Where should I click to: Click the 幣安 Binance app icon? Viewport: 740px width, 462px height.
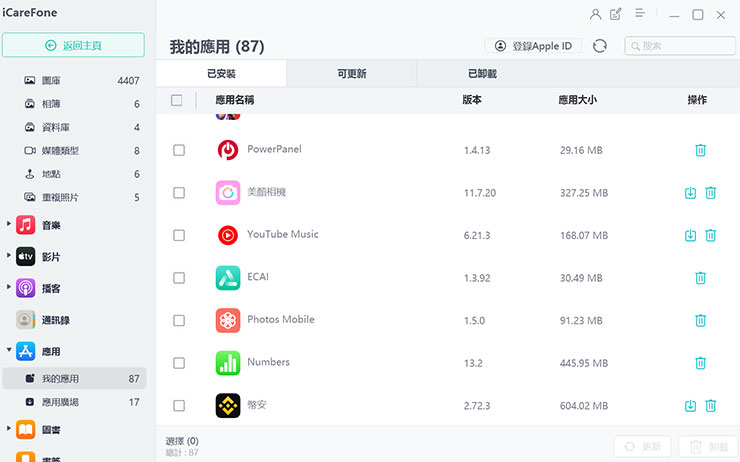[228, 405]
